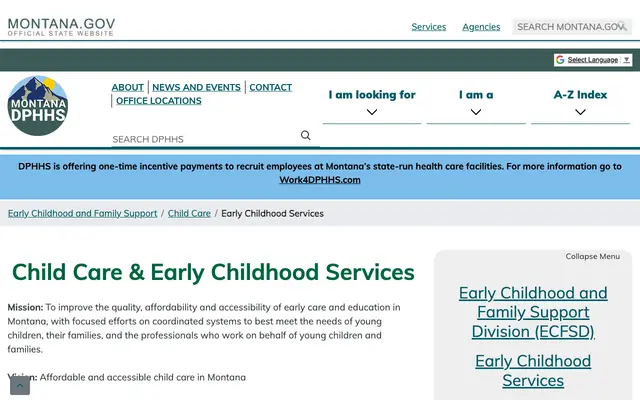Collapse the sidebar menu

click(x=592, y=256)
